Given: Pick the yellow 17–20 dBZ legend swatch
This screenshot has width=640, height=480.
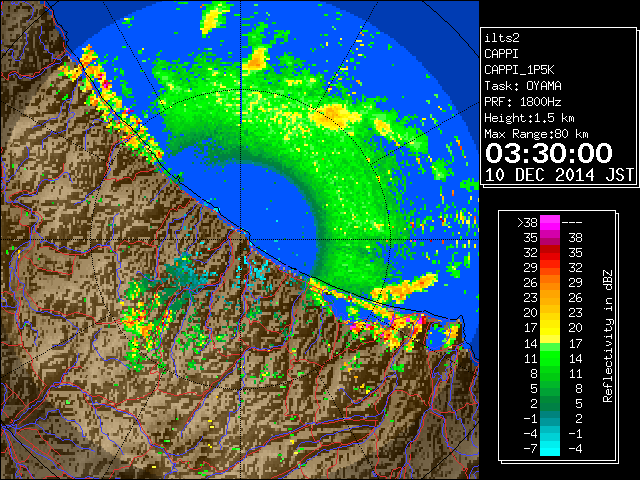Looking at the screenshot, I should [x=550, y=328].
